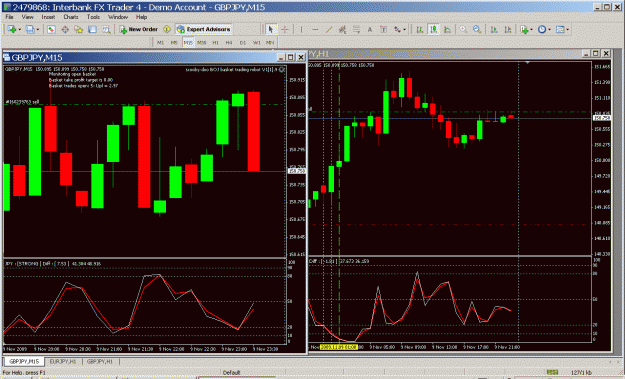Select the Fibonacci Retracement tool

[x=356, y=29]
